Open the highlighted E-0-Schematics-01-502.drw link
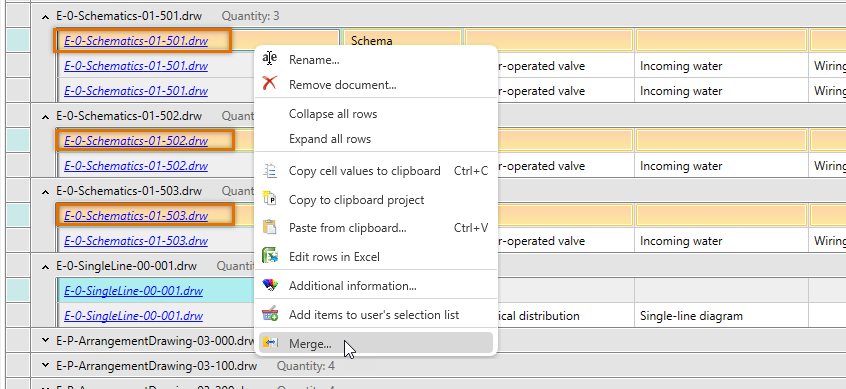The width and height of the screenshot is (846, 389). coord(136,141)
